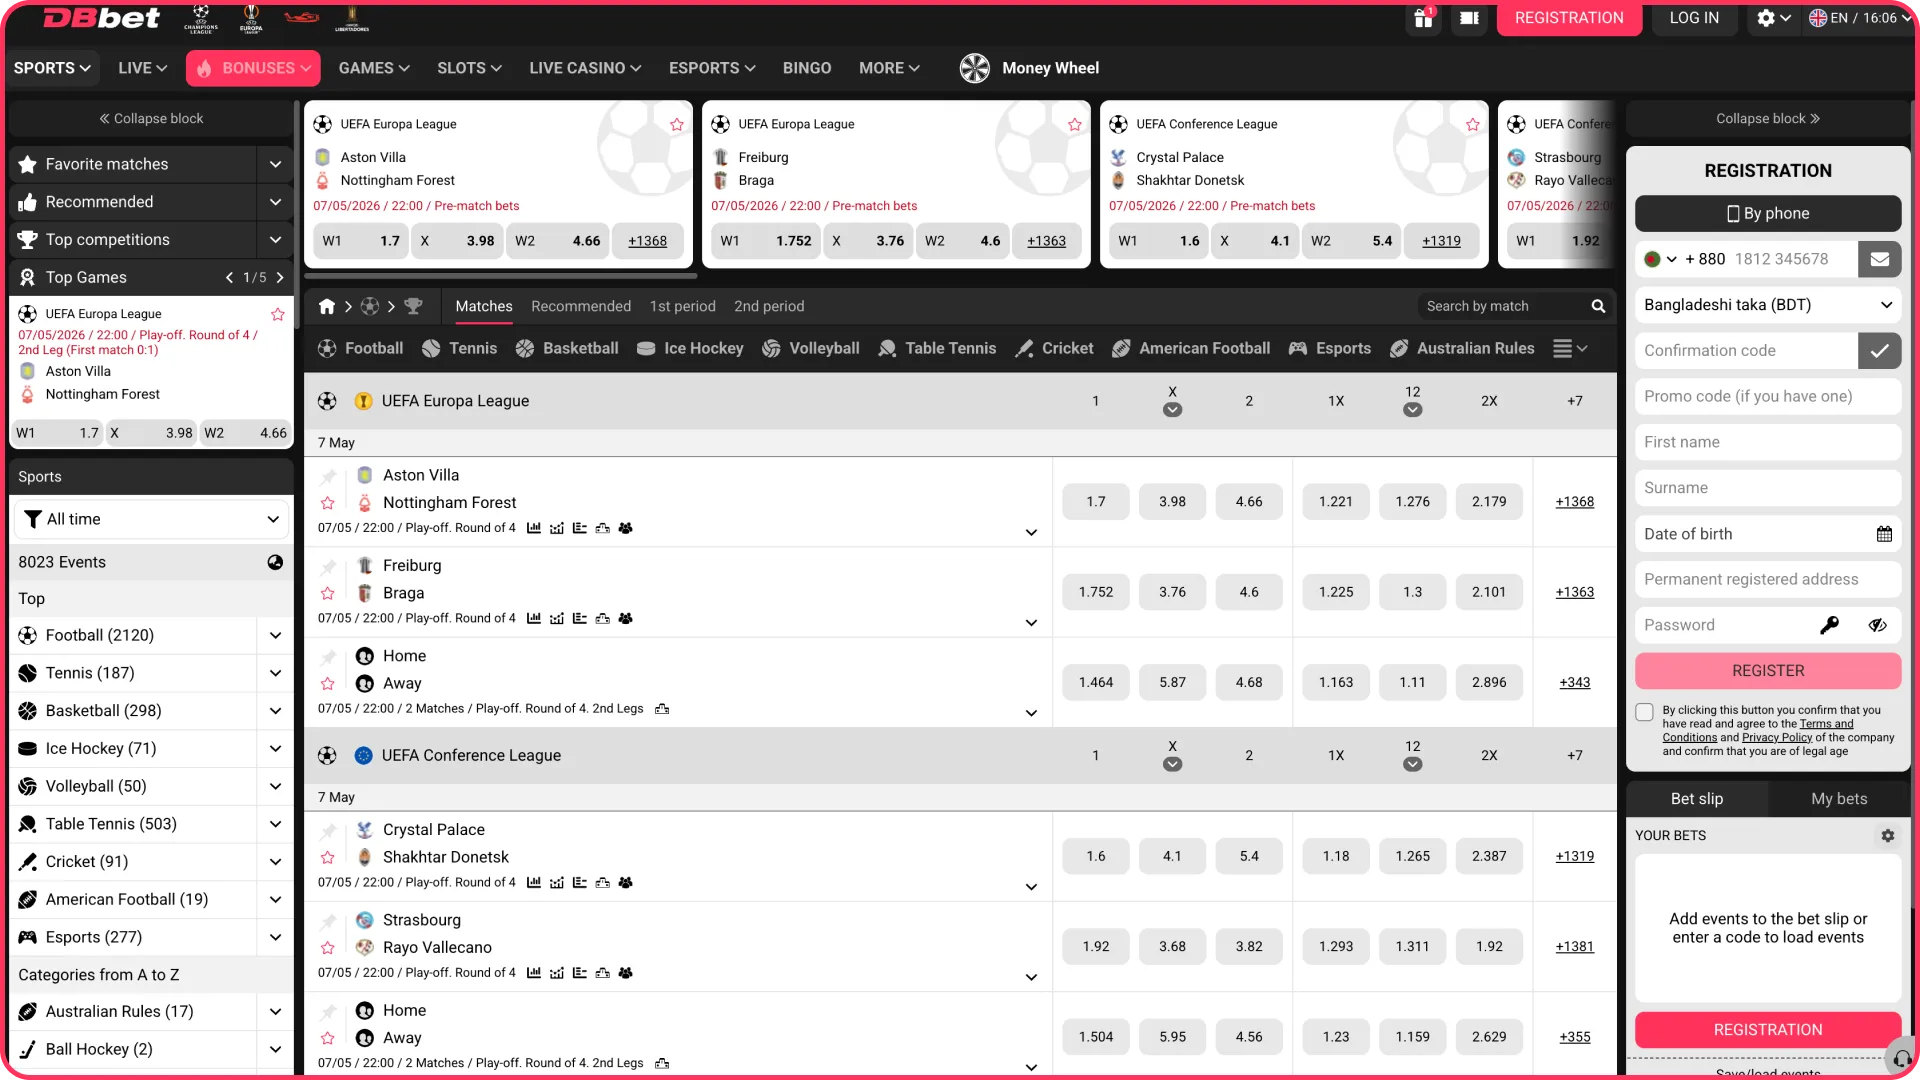Image resolution: width=1920 pixels, height=1080 pixels.
Task: Open the All time filter dropdown
Action: (152, 519)
